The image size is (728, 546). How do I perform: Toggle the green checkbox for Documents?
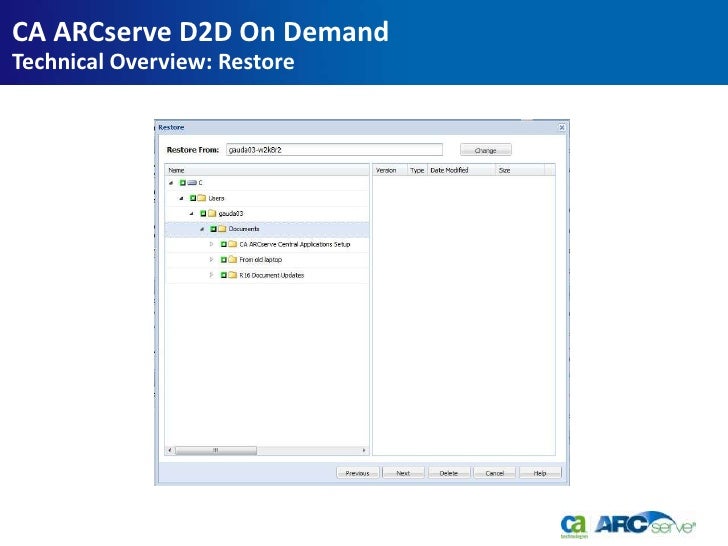click(x=214, y=228)
